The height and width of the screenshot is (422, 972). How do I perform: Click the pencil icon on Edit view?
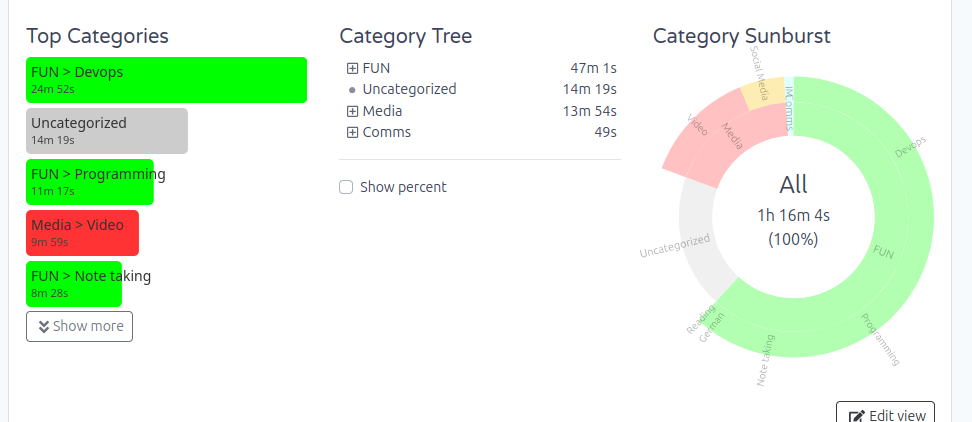point(856,416)
